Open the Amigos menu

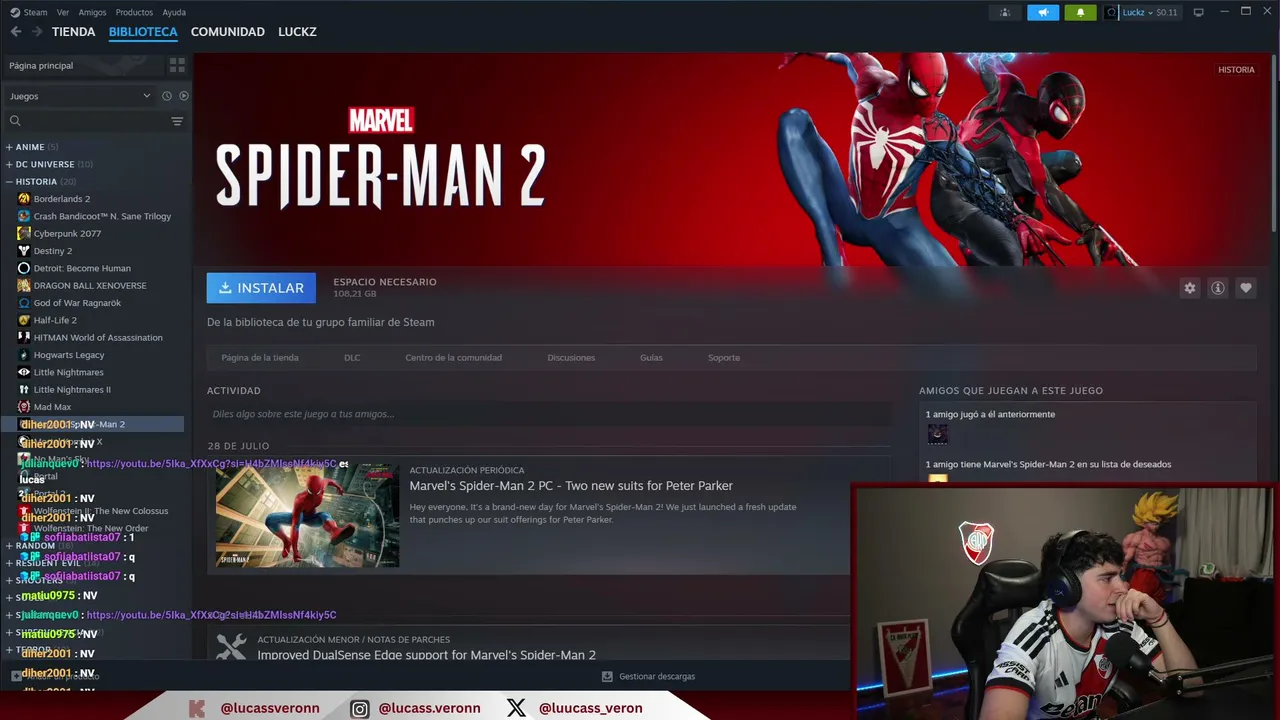tap(92, 12)
